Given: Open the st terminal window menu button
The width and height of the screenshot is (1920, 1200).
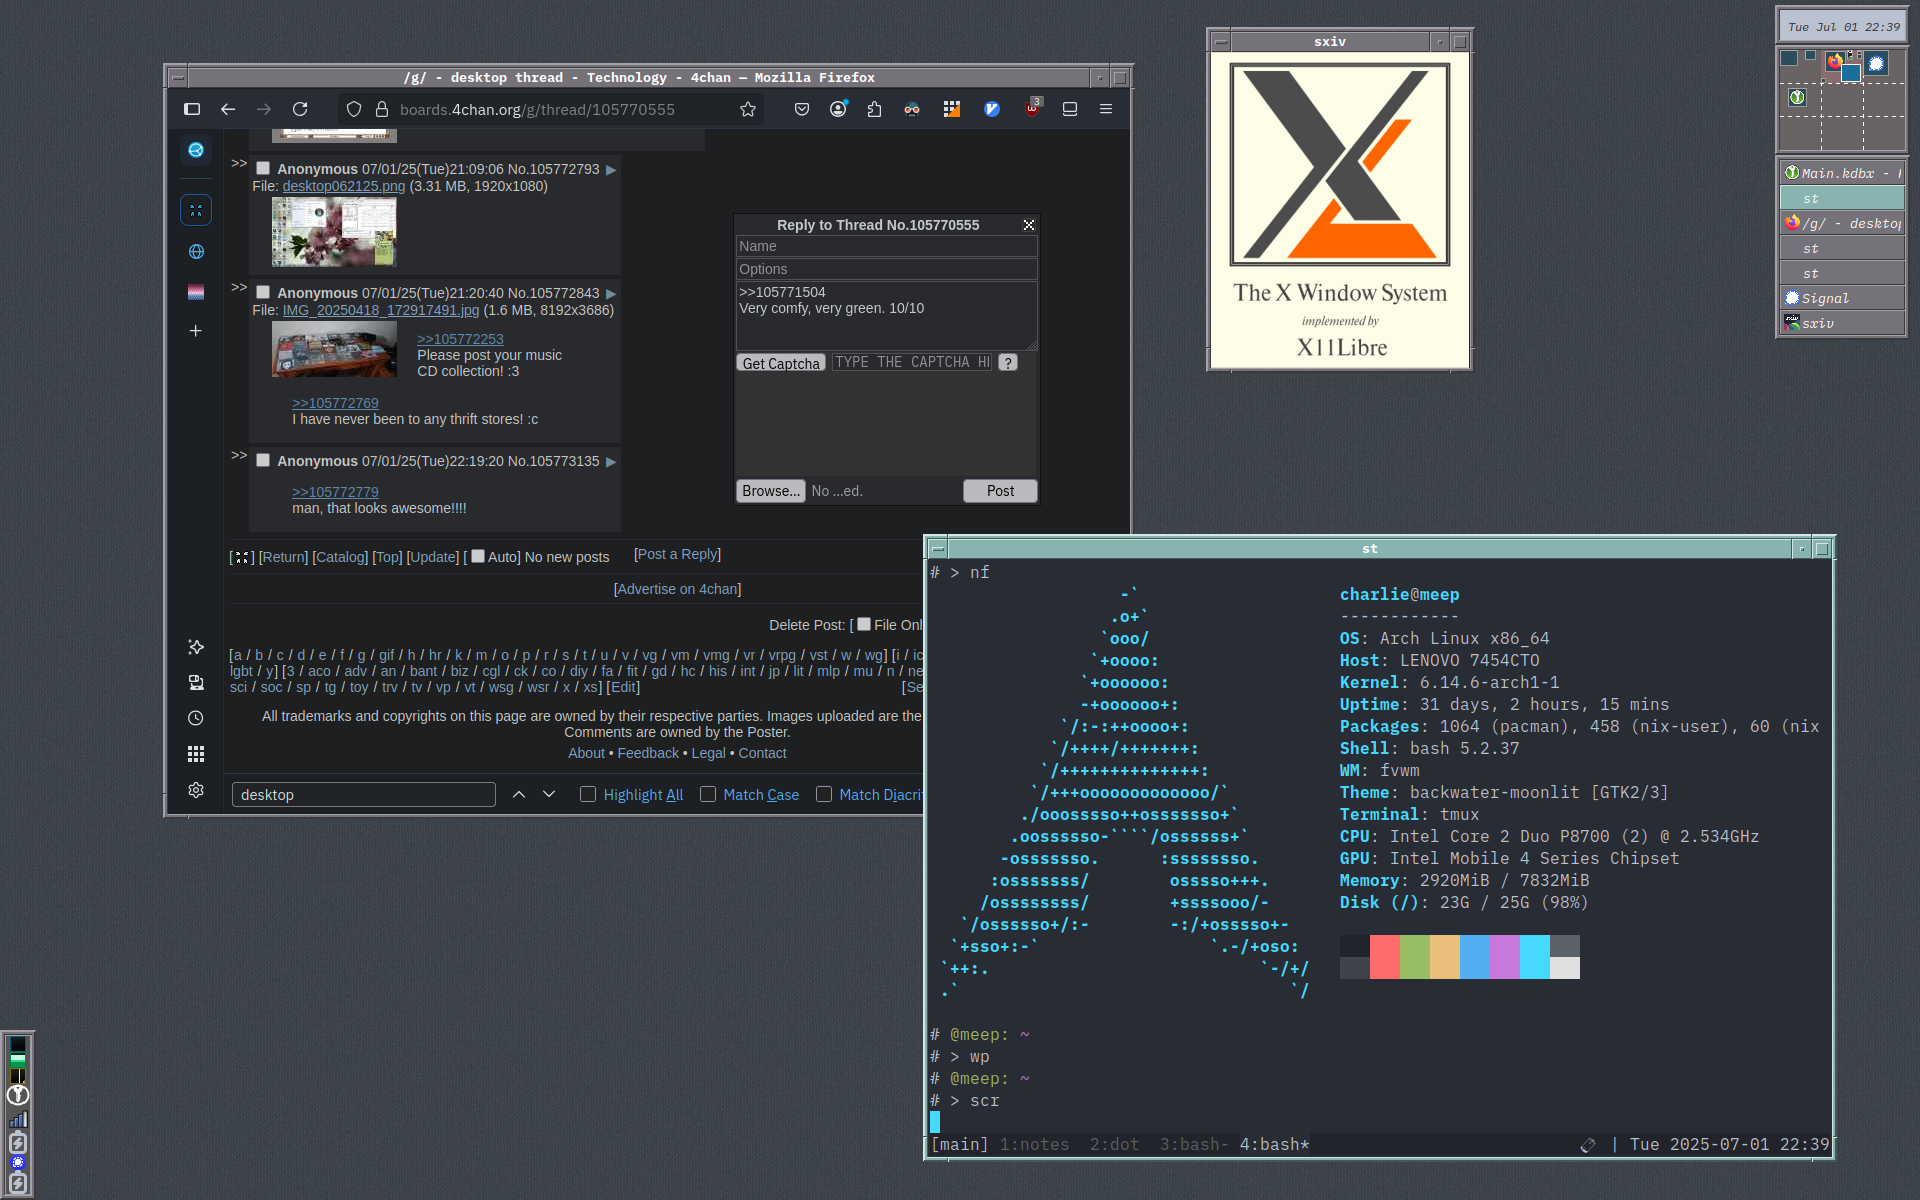Looking at the screenshot, I should pos(937,548).
